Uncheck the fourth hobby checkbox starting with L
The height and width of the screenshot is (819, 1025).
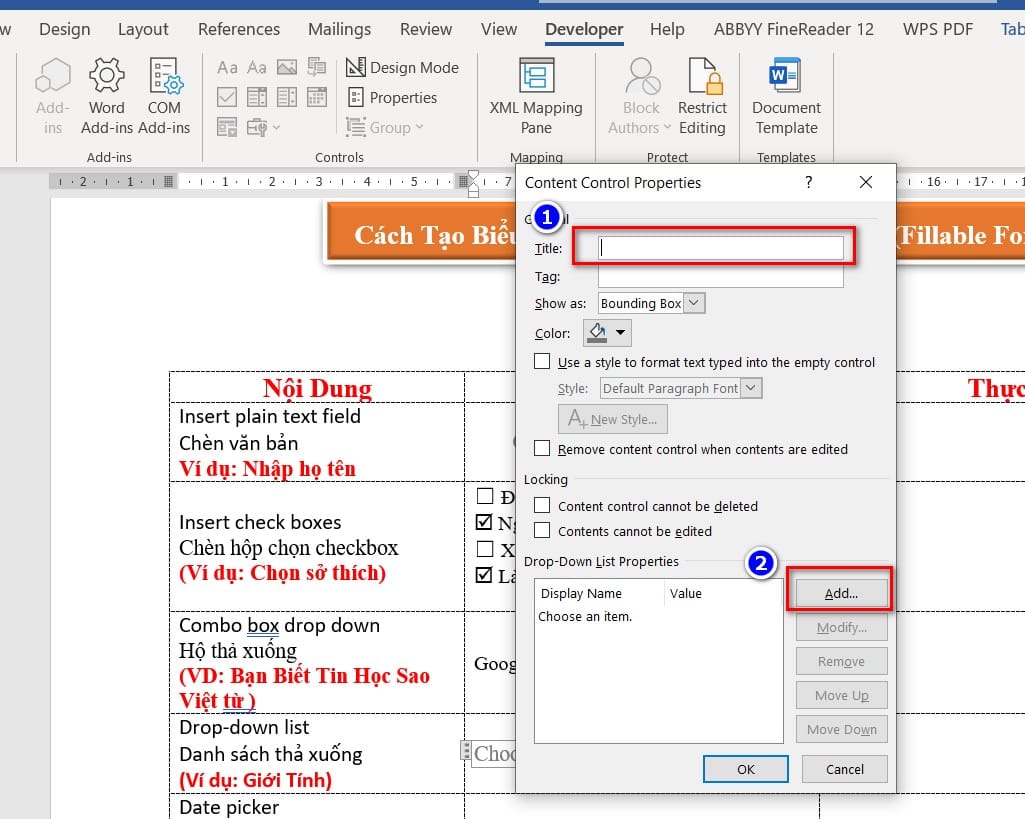pos(484,575)
